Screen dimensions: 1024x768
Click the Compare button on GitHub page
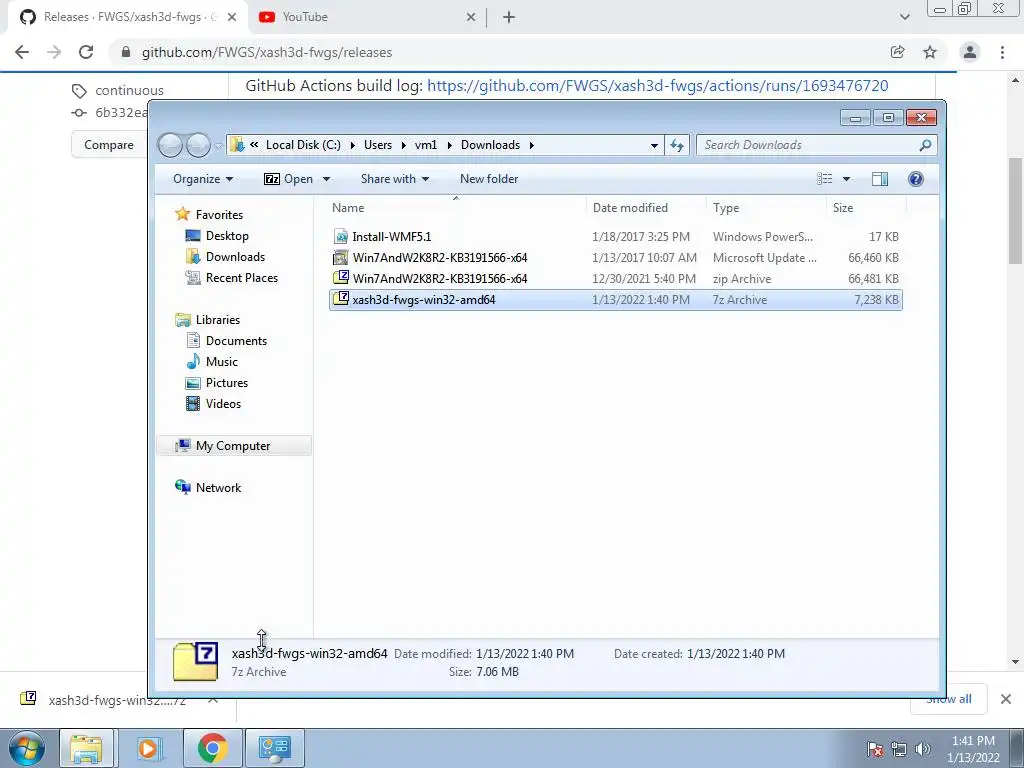tap(108, 145)
